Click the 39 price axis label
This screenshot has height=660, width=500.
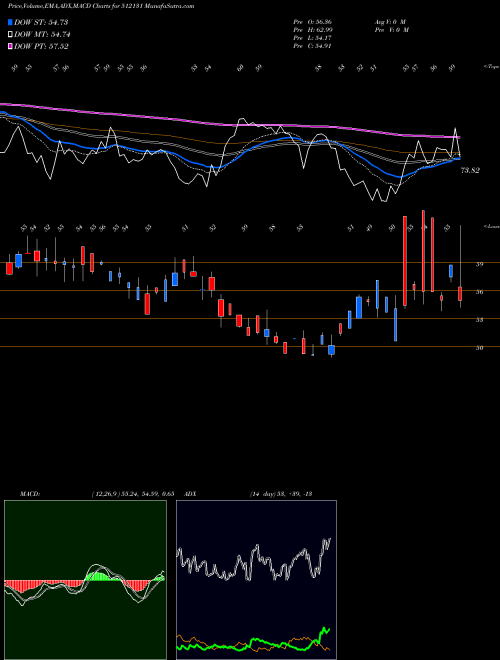[479, 264]
